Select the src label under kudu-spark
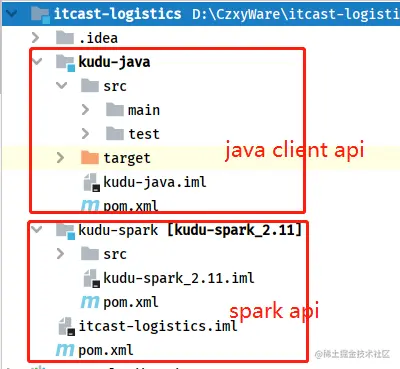 [115, 254]
